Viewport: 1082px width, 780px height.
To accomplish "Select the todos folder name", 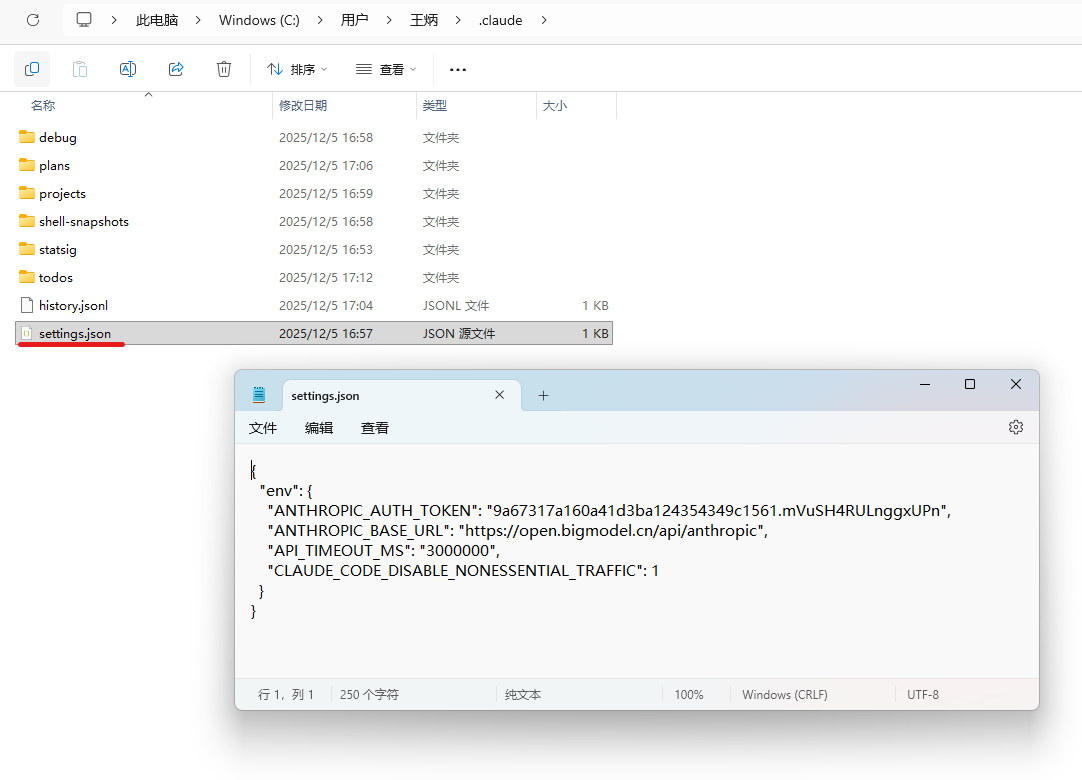I will [x=56, y=277].
